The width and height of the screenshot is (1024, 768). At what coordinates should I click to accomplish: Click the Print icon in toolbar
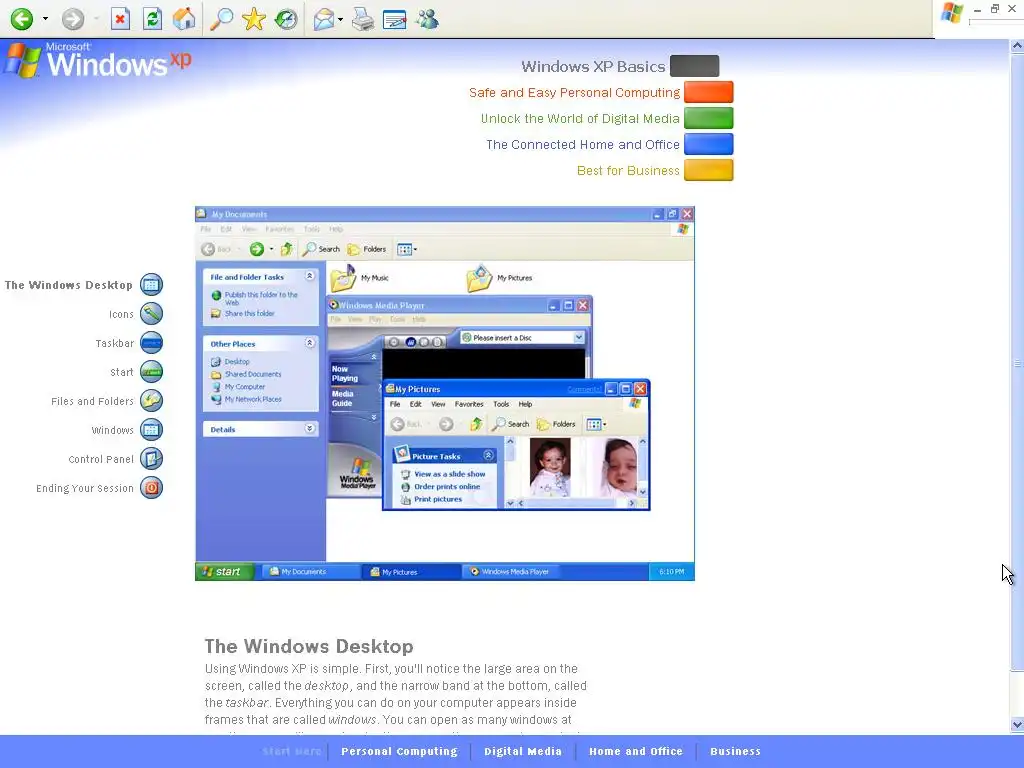tap(362, 19)
